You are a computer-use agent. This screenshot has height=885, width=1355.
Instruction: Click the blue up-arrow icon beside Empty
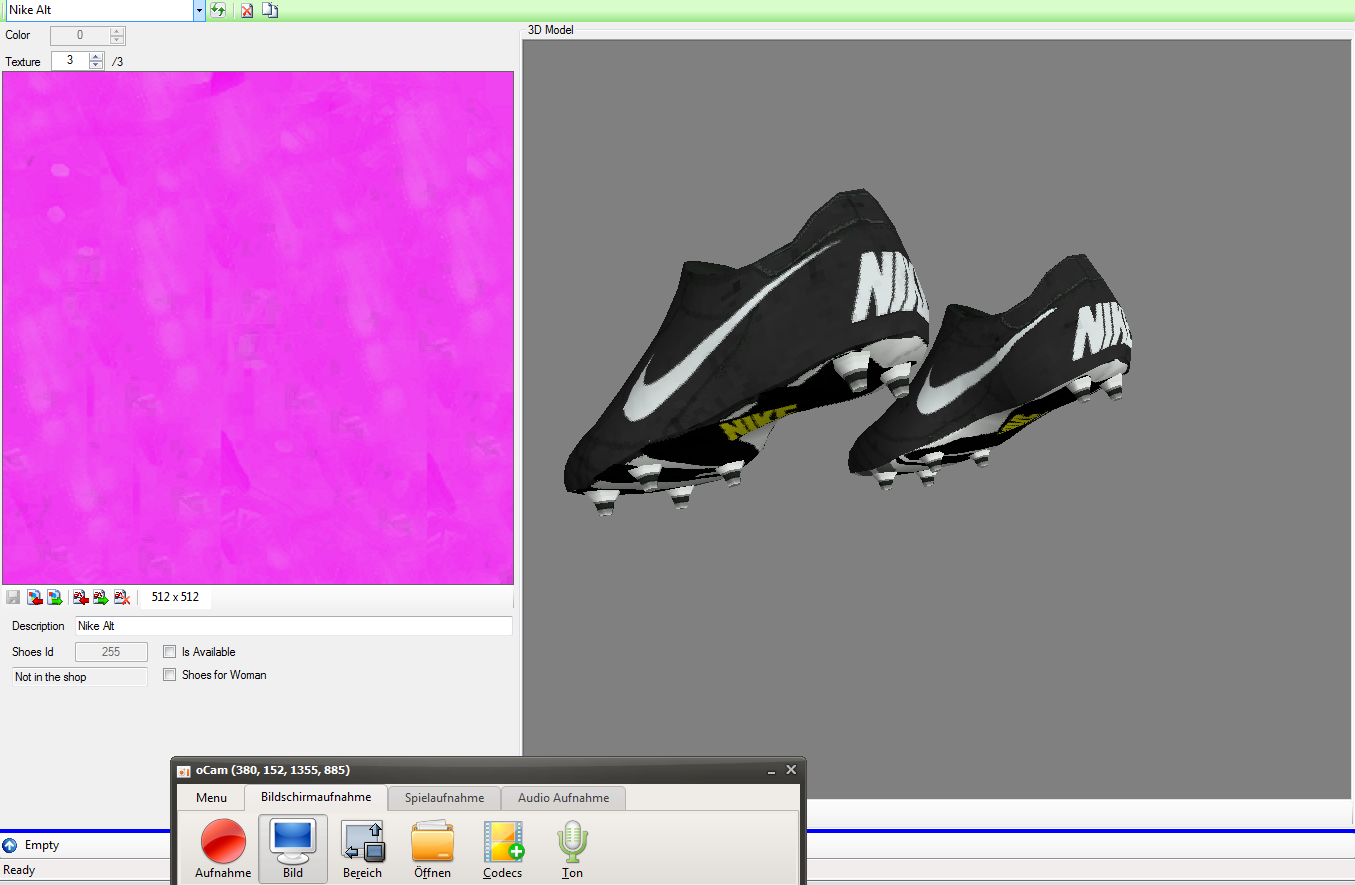10,845
